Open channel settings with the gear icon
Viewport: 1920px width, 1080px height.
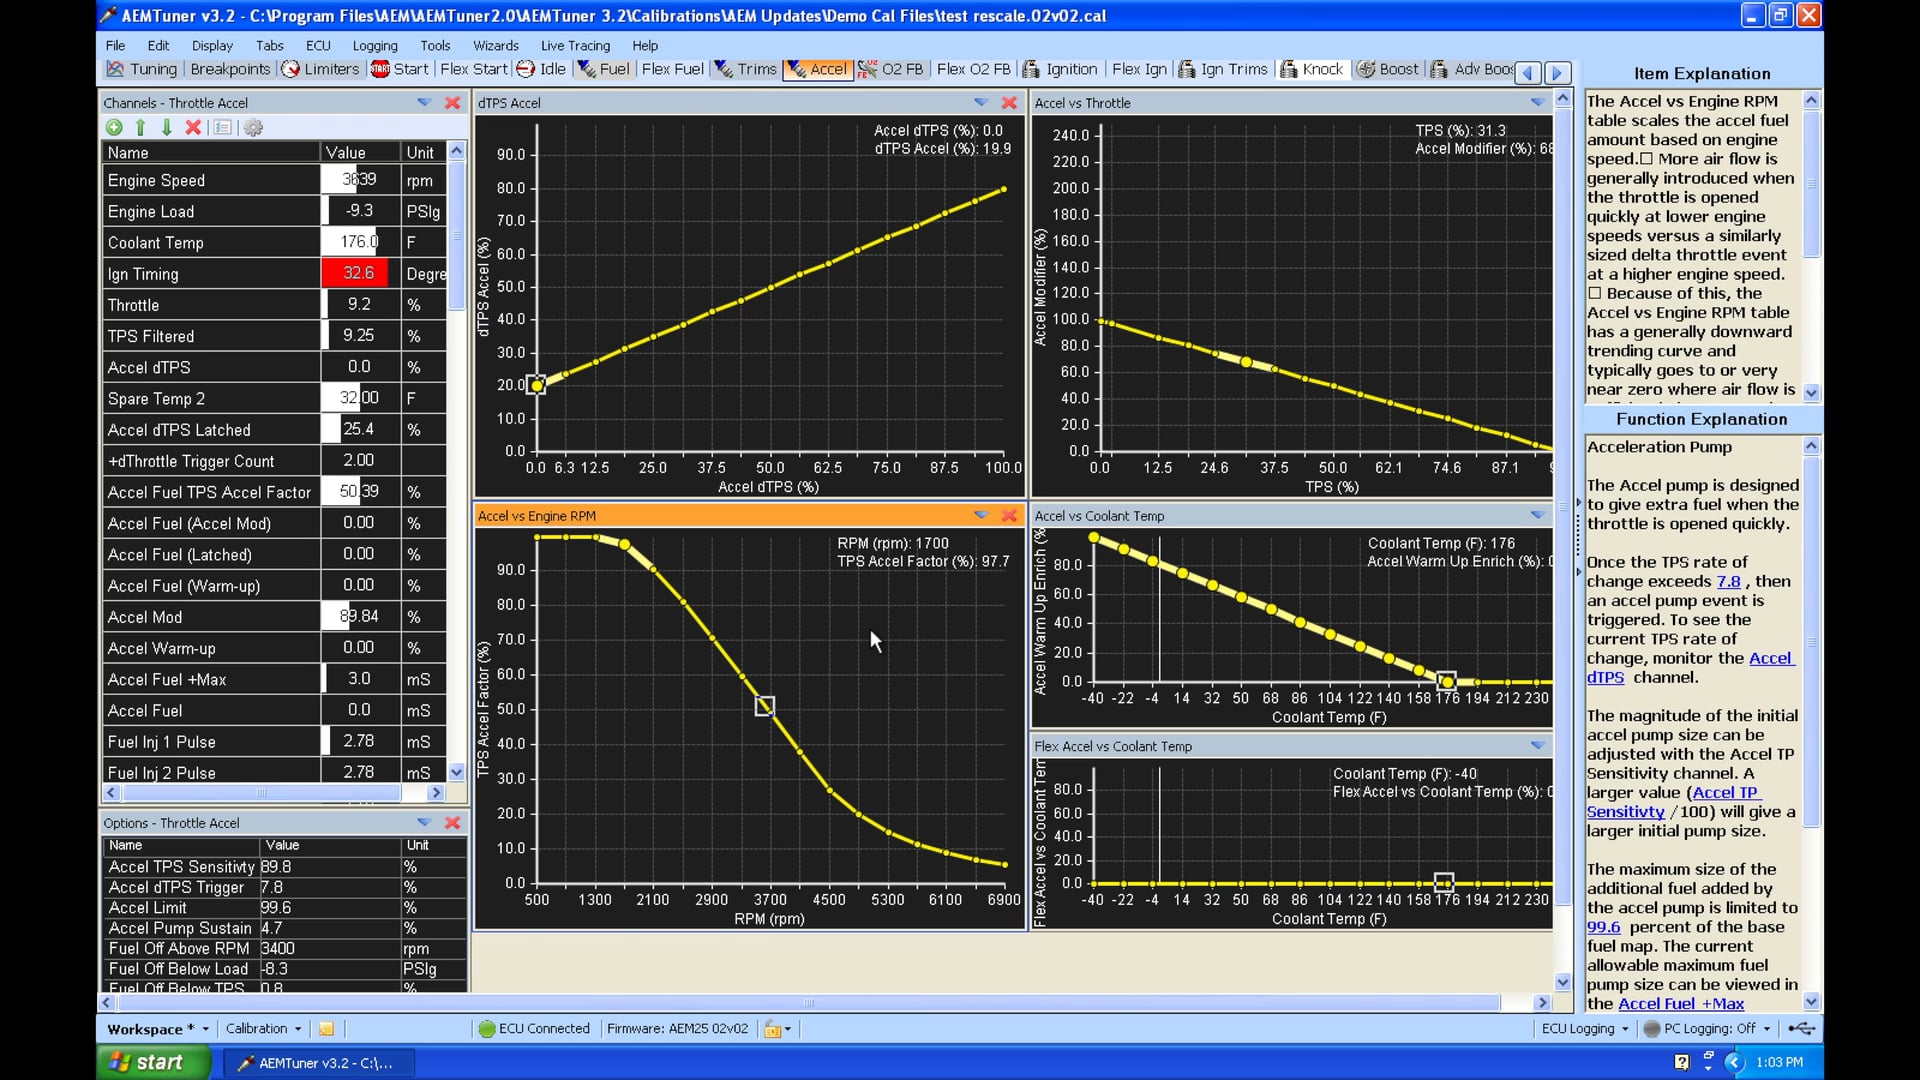(x=253, y=128)
